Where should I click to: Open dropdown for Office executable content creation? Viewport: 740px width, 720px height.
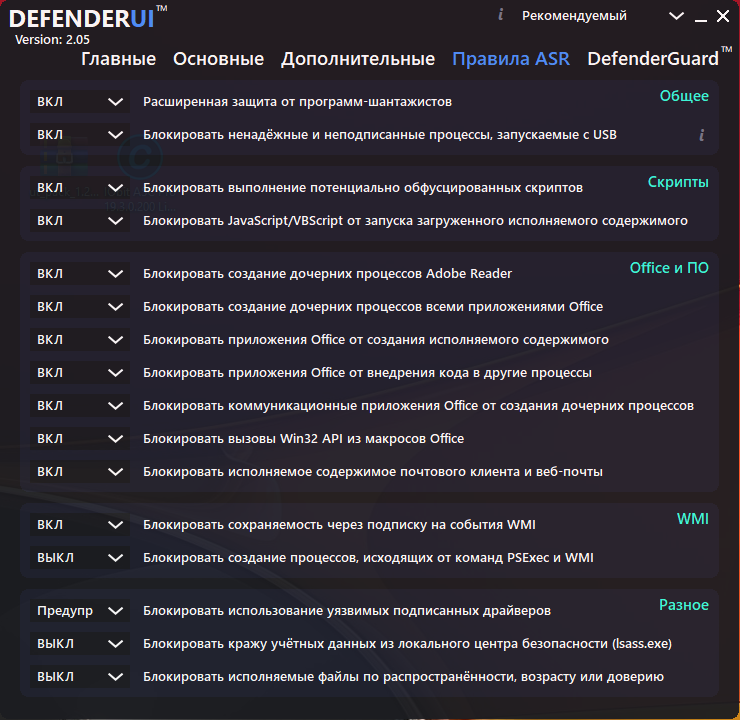tap(80, 340)
